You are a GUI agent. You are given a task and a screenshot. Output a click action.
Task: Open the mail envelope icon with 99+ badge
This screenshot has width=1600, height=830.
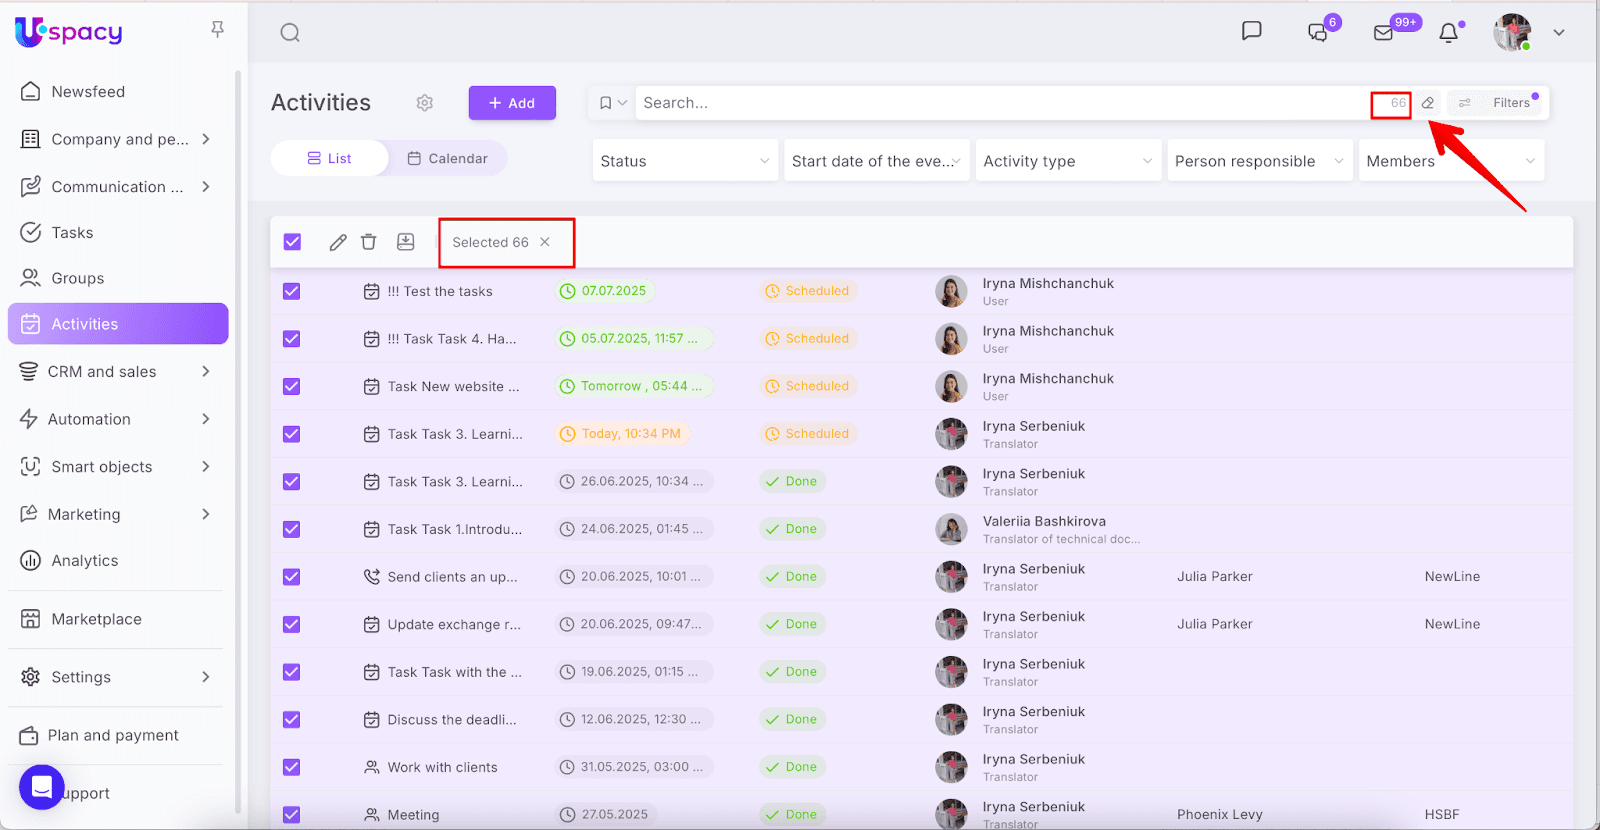pyautogui.click(x=1384, y=33)
